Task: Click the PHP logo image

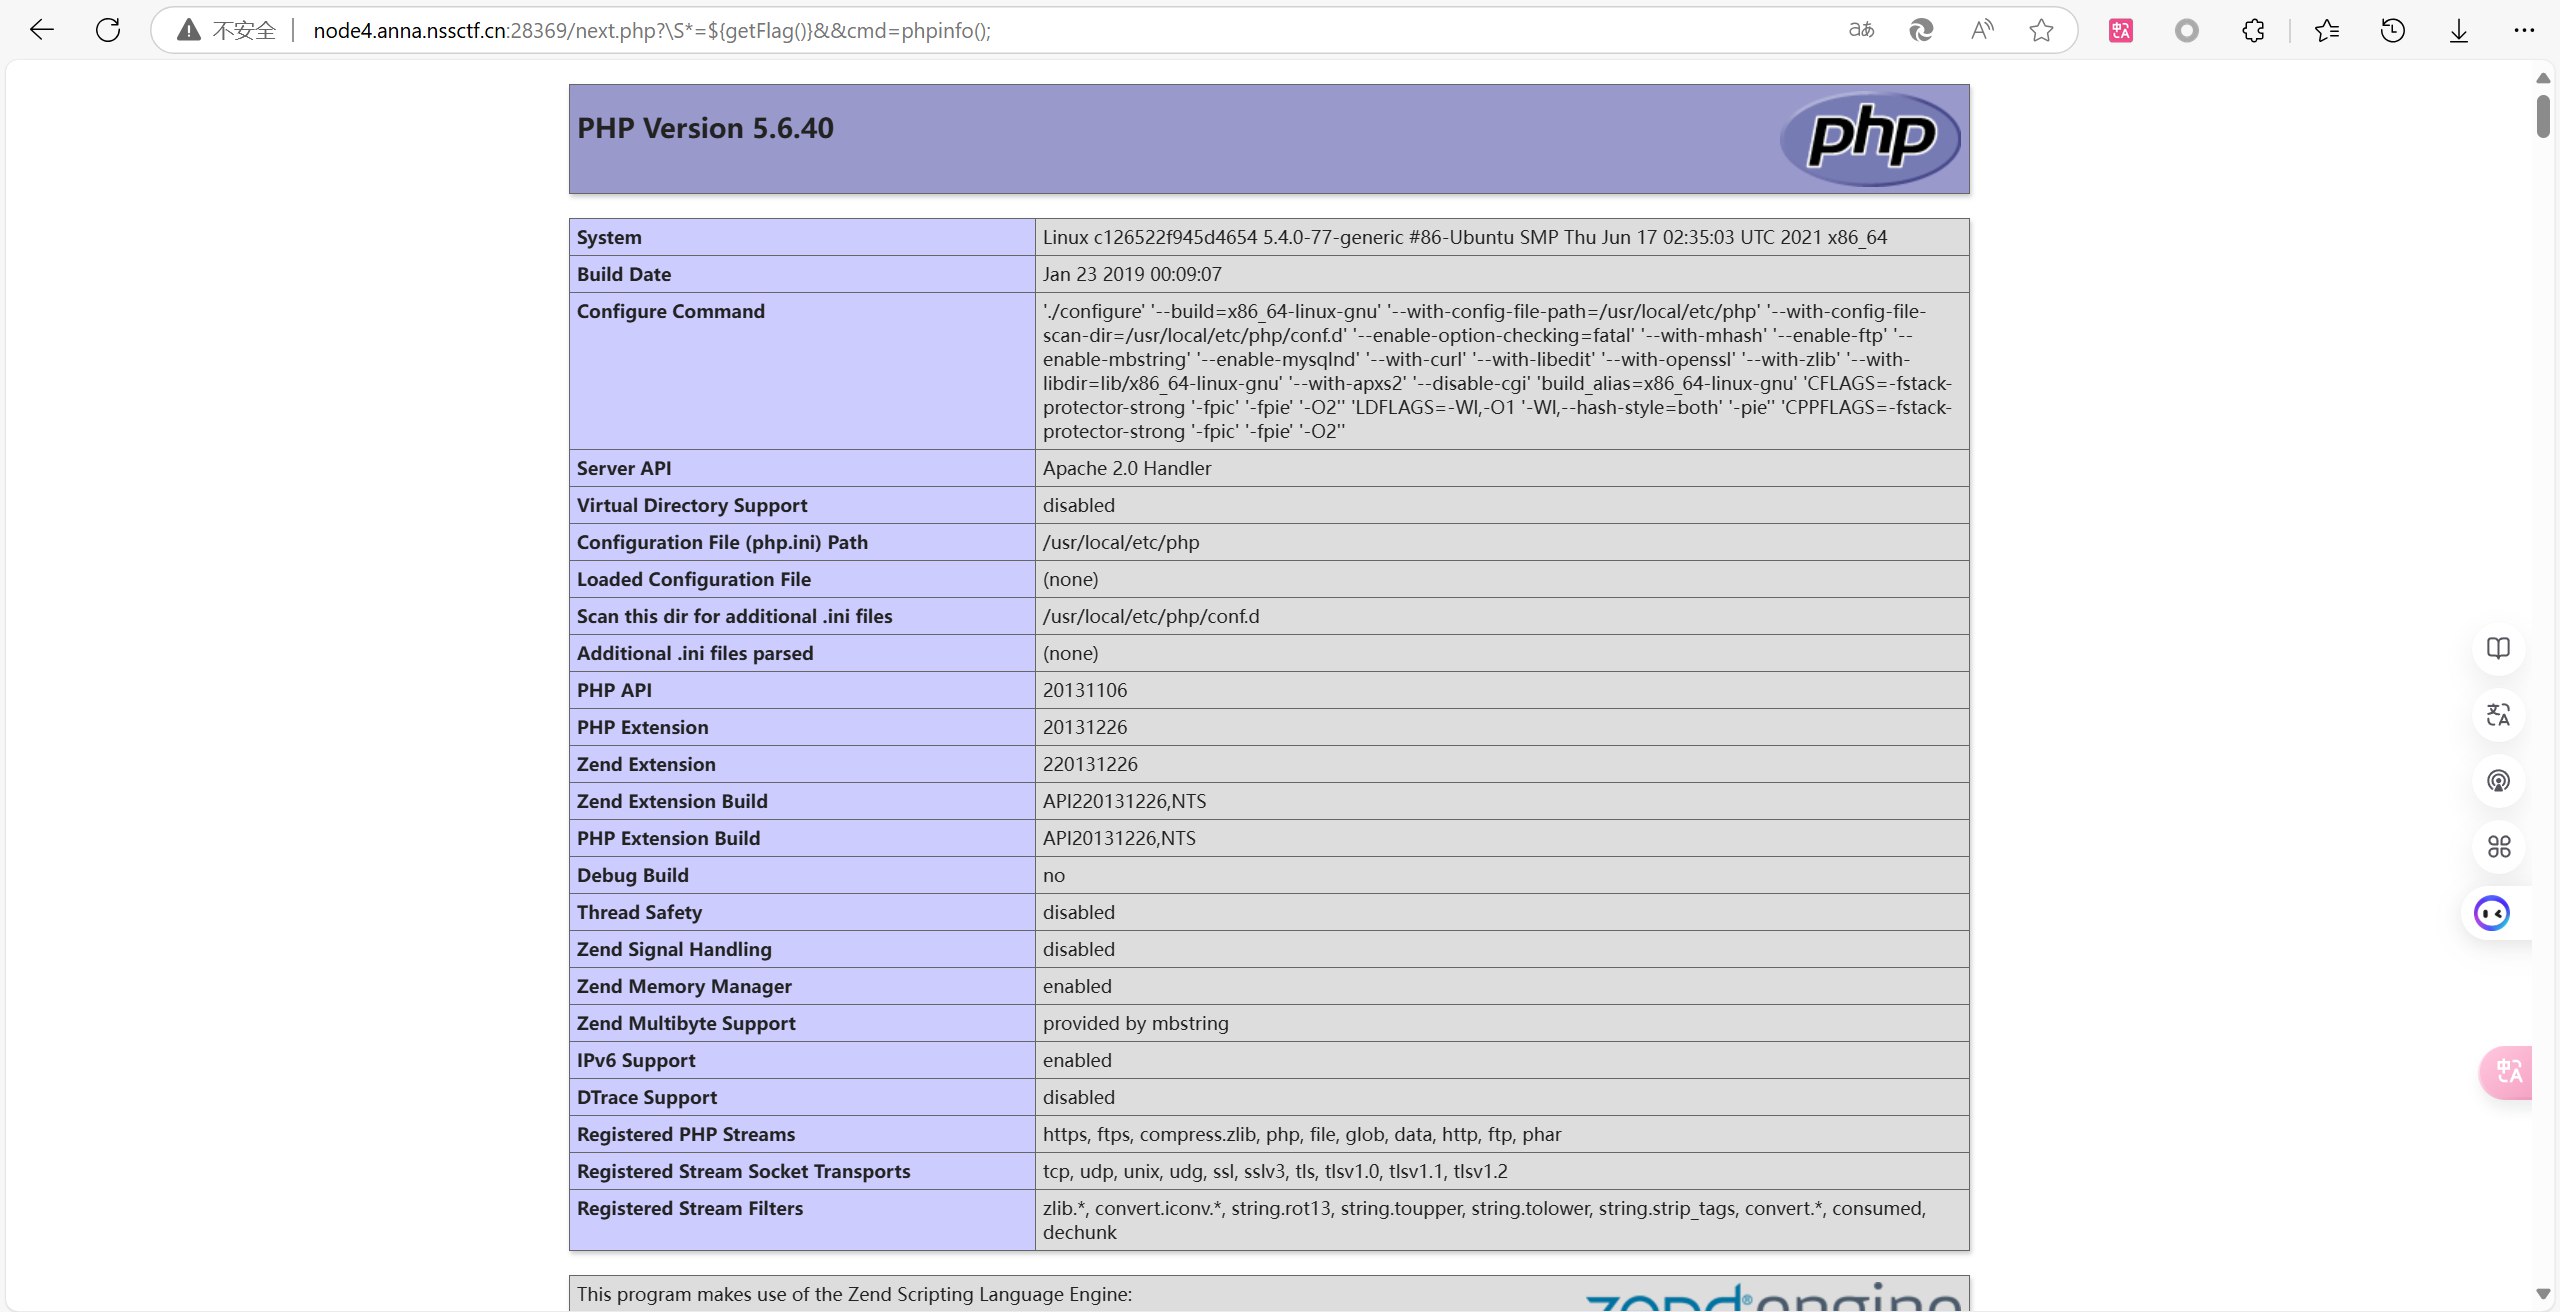Action: click(x=1870, y=138)
